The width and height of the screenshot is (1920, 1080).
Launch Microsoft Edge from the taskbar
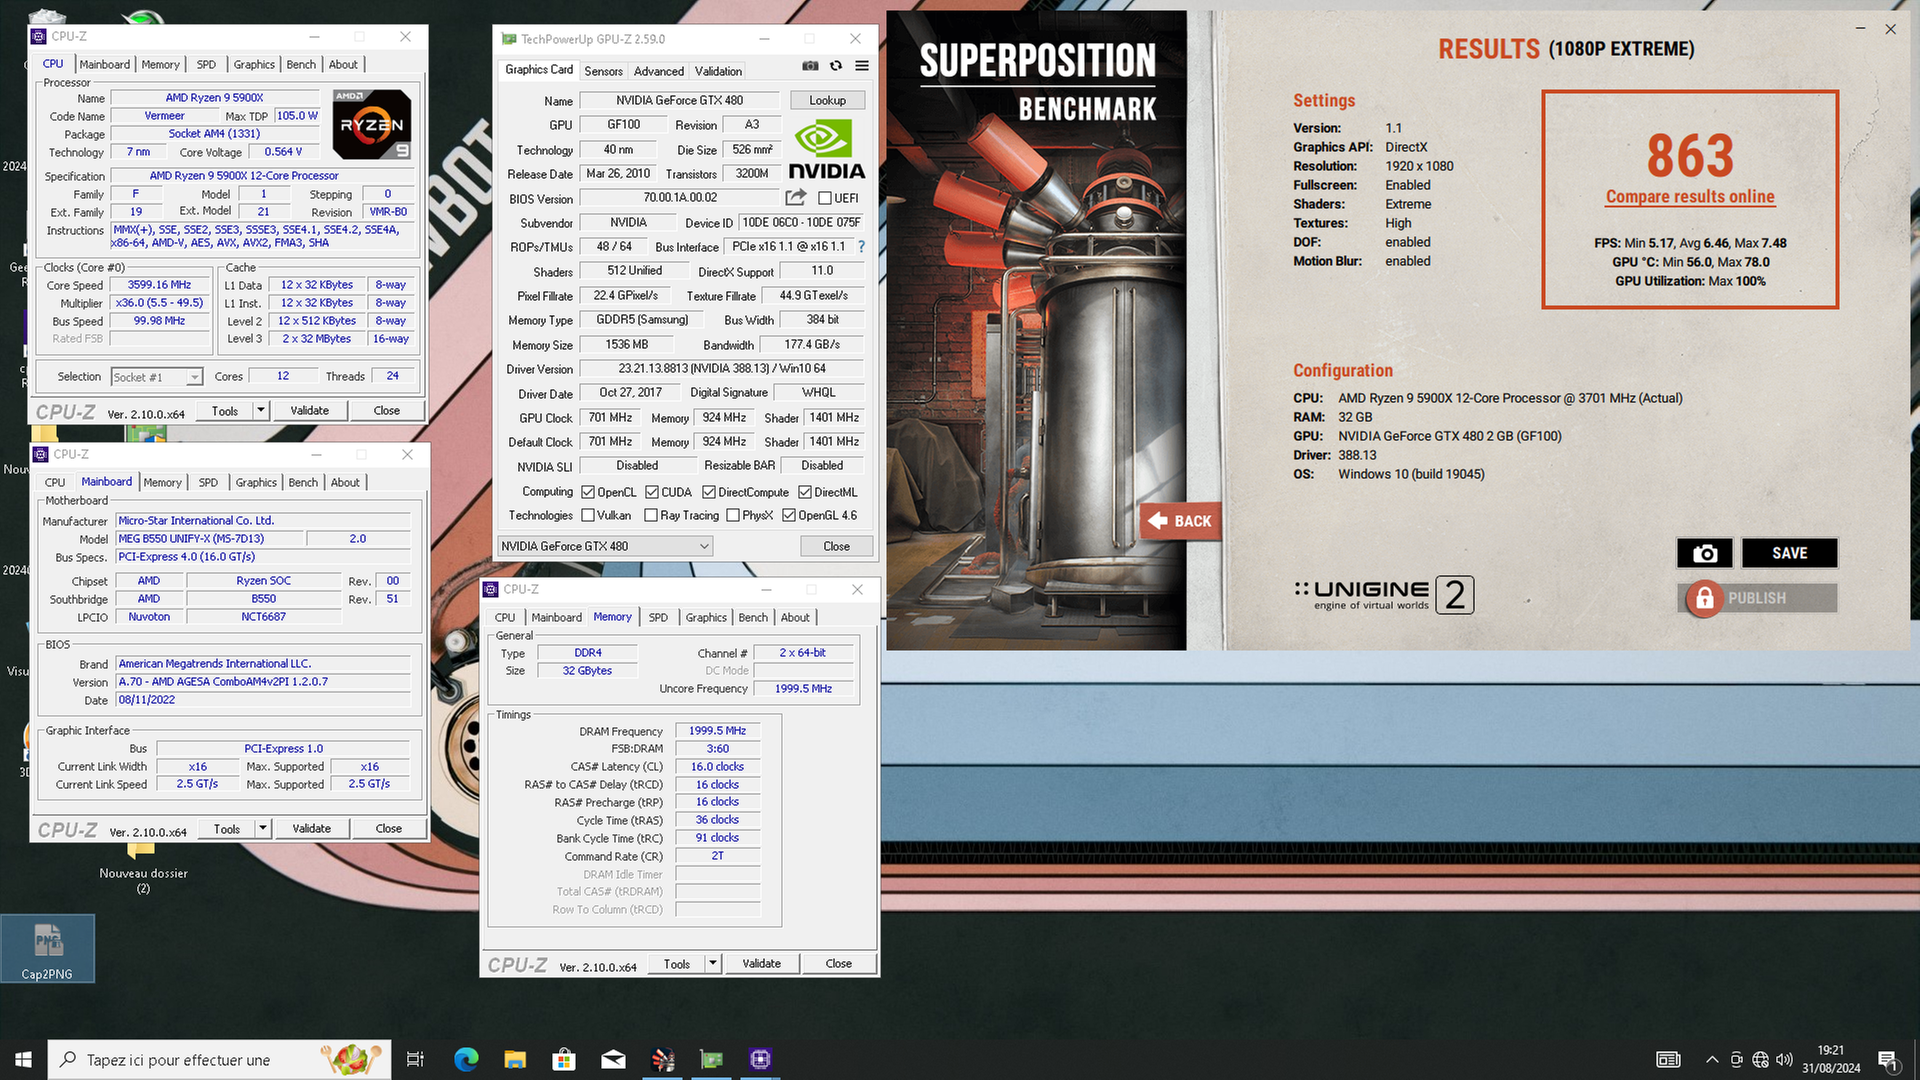[466, 1059]
